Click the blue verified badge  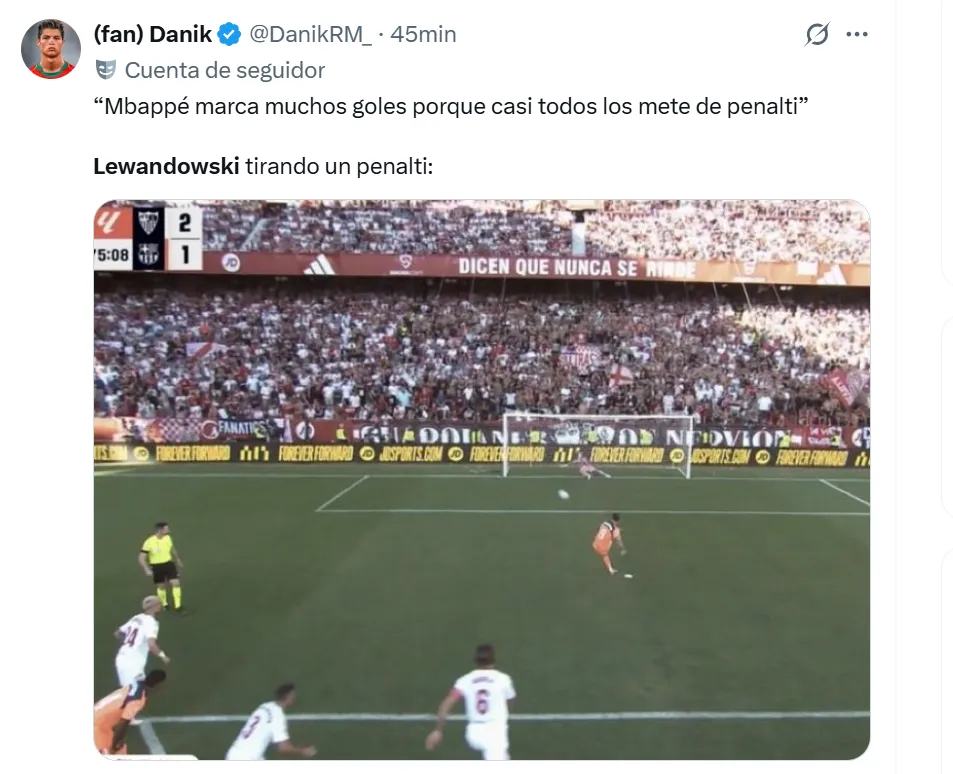tap(229, 35)
